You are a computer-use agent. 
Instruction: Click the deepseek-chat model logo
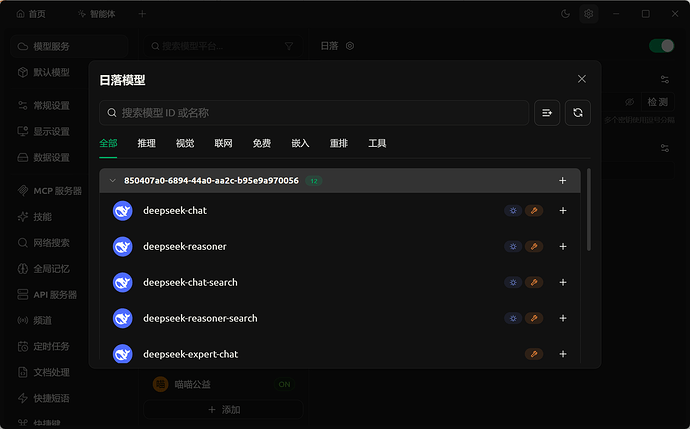click(123, 211)
